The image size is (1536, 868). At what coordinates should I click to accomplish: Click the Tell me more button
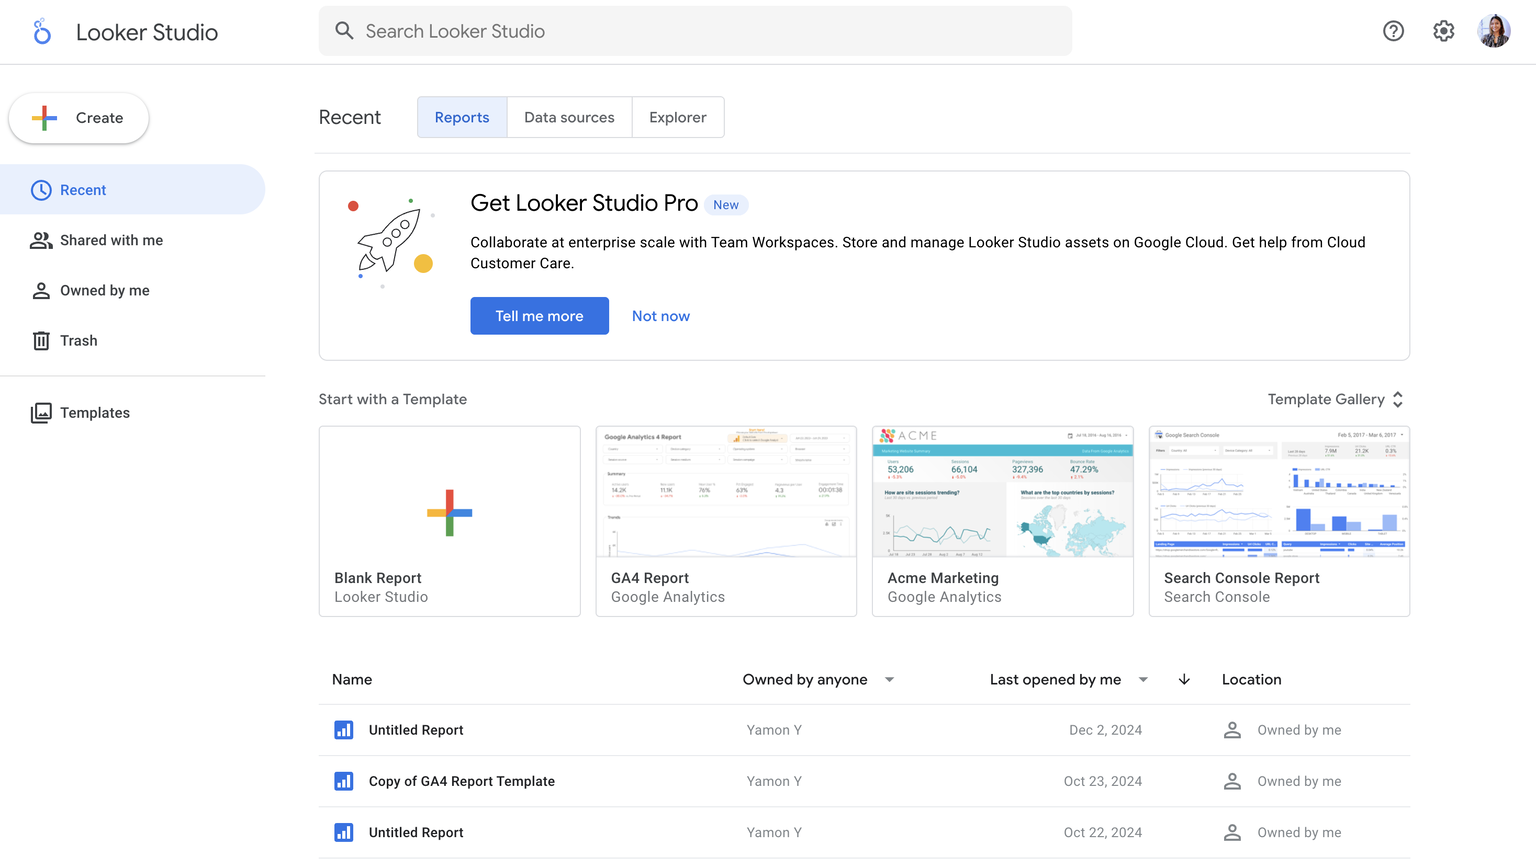[x=539, y=315]
